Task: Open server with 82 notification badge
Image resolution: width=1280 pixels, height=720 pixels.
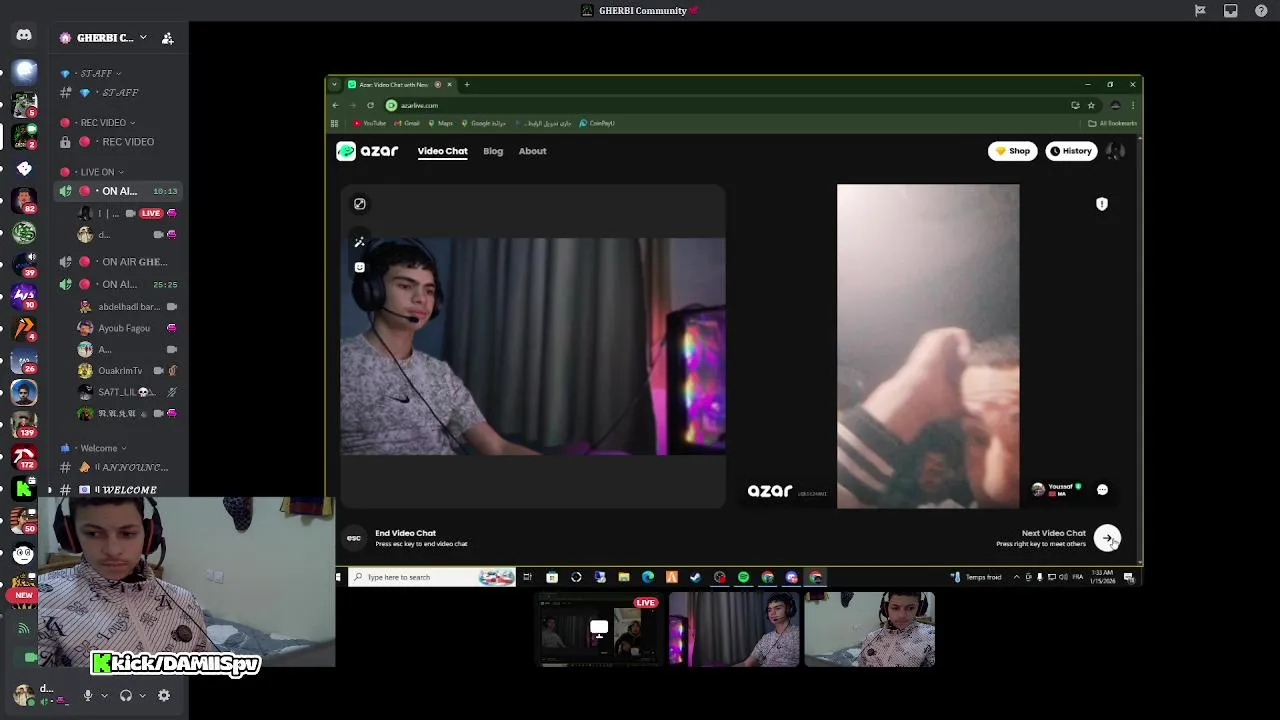Action: point(24,200)
